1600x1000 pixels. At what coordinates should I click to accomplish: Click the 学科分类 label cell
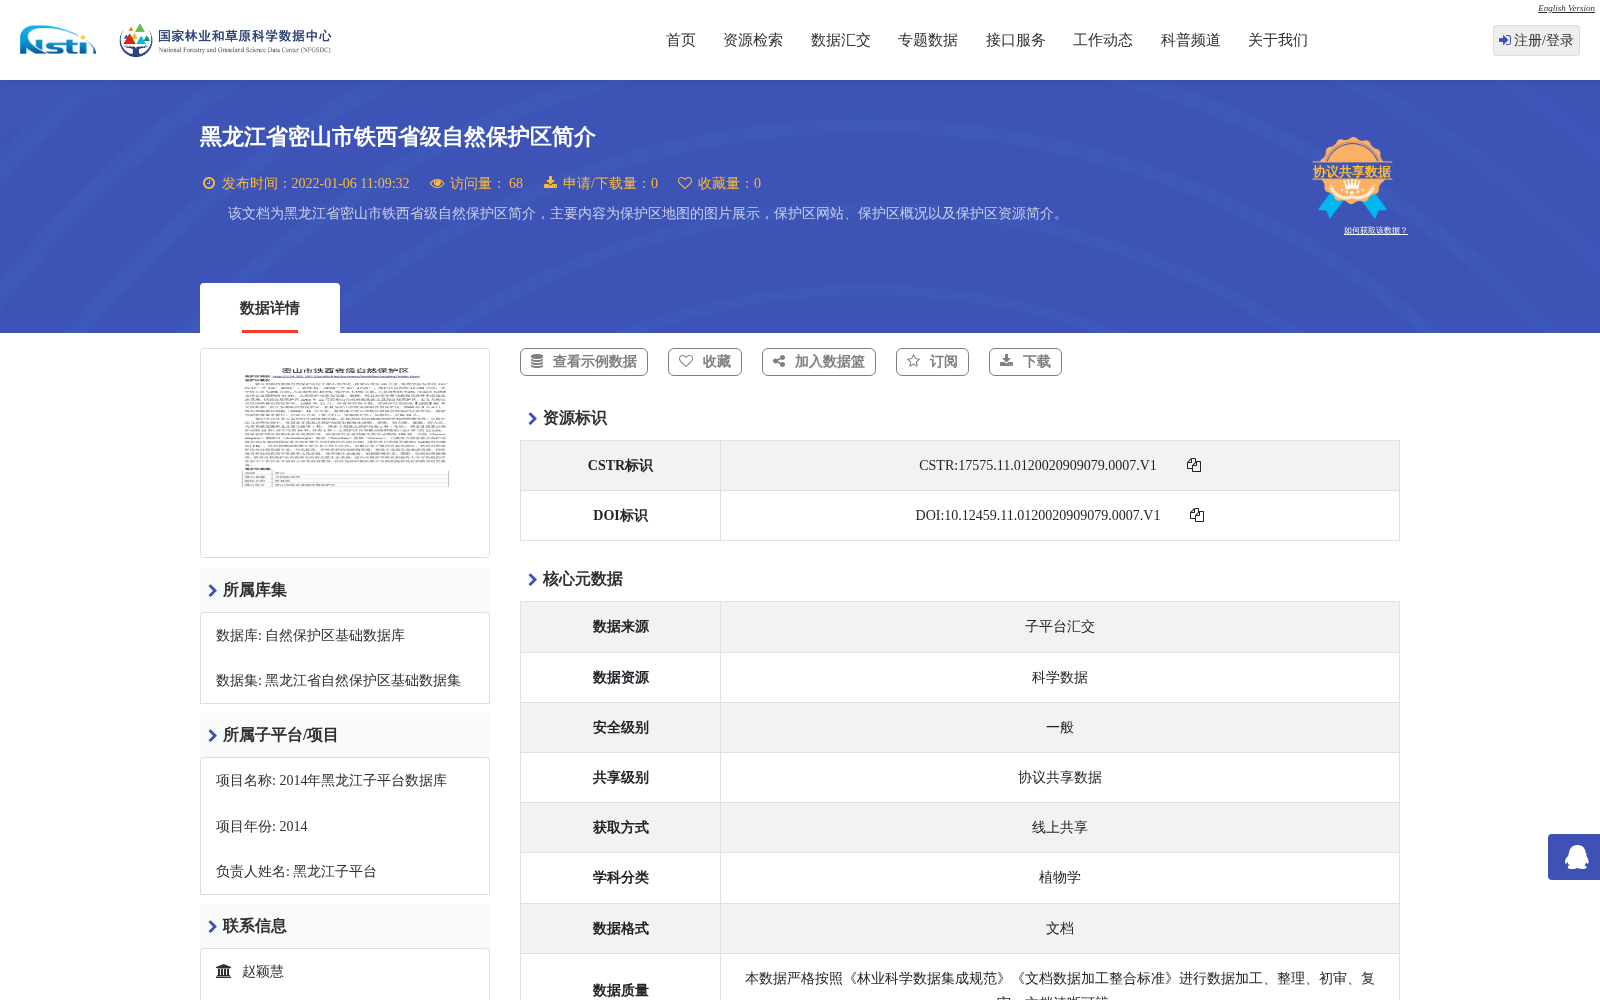[620, 877]
